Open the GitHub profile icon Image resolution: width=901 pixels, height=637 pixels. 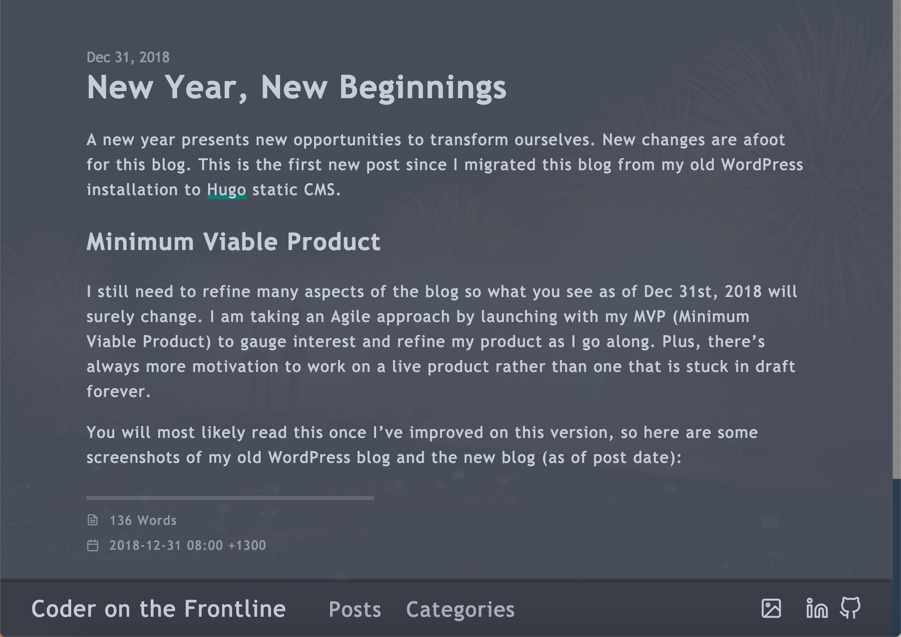850,608
